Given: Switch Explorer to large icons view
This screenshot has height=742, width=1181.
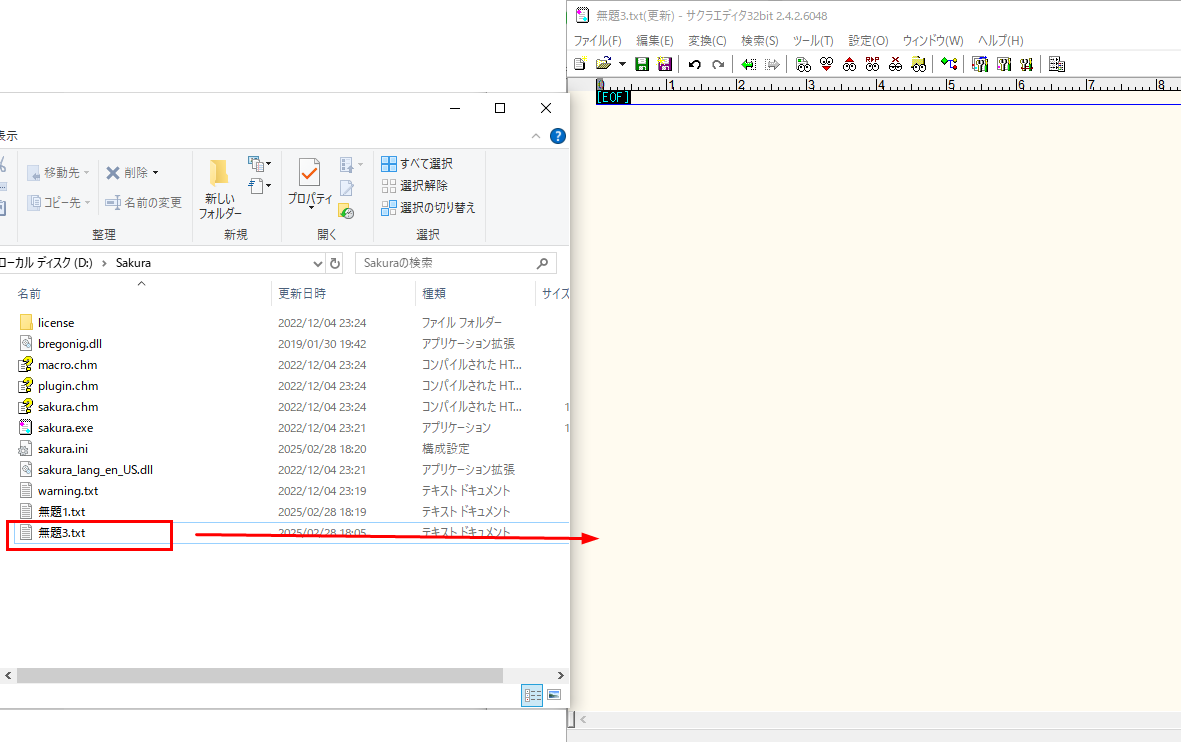Looking at the screenshot, I should [x=554, y=695].
